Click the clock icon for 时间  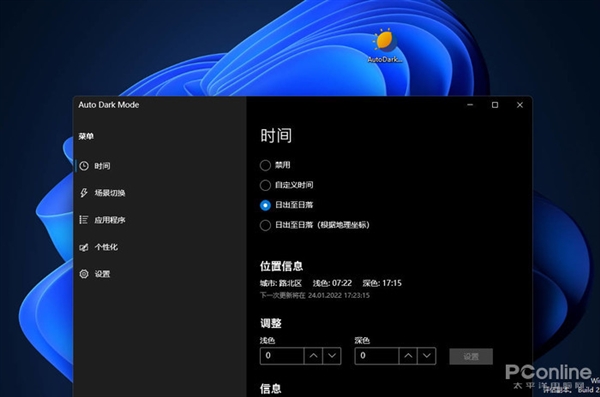[84, 166]
